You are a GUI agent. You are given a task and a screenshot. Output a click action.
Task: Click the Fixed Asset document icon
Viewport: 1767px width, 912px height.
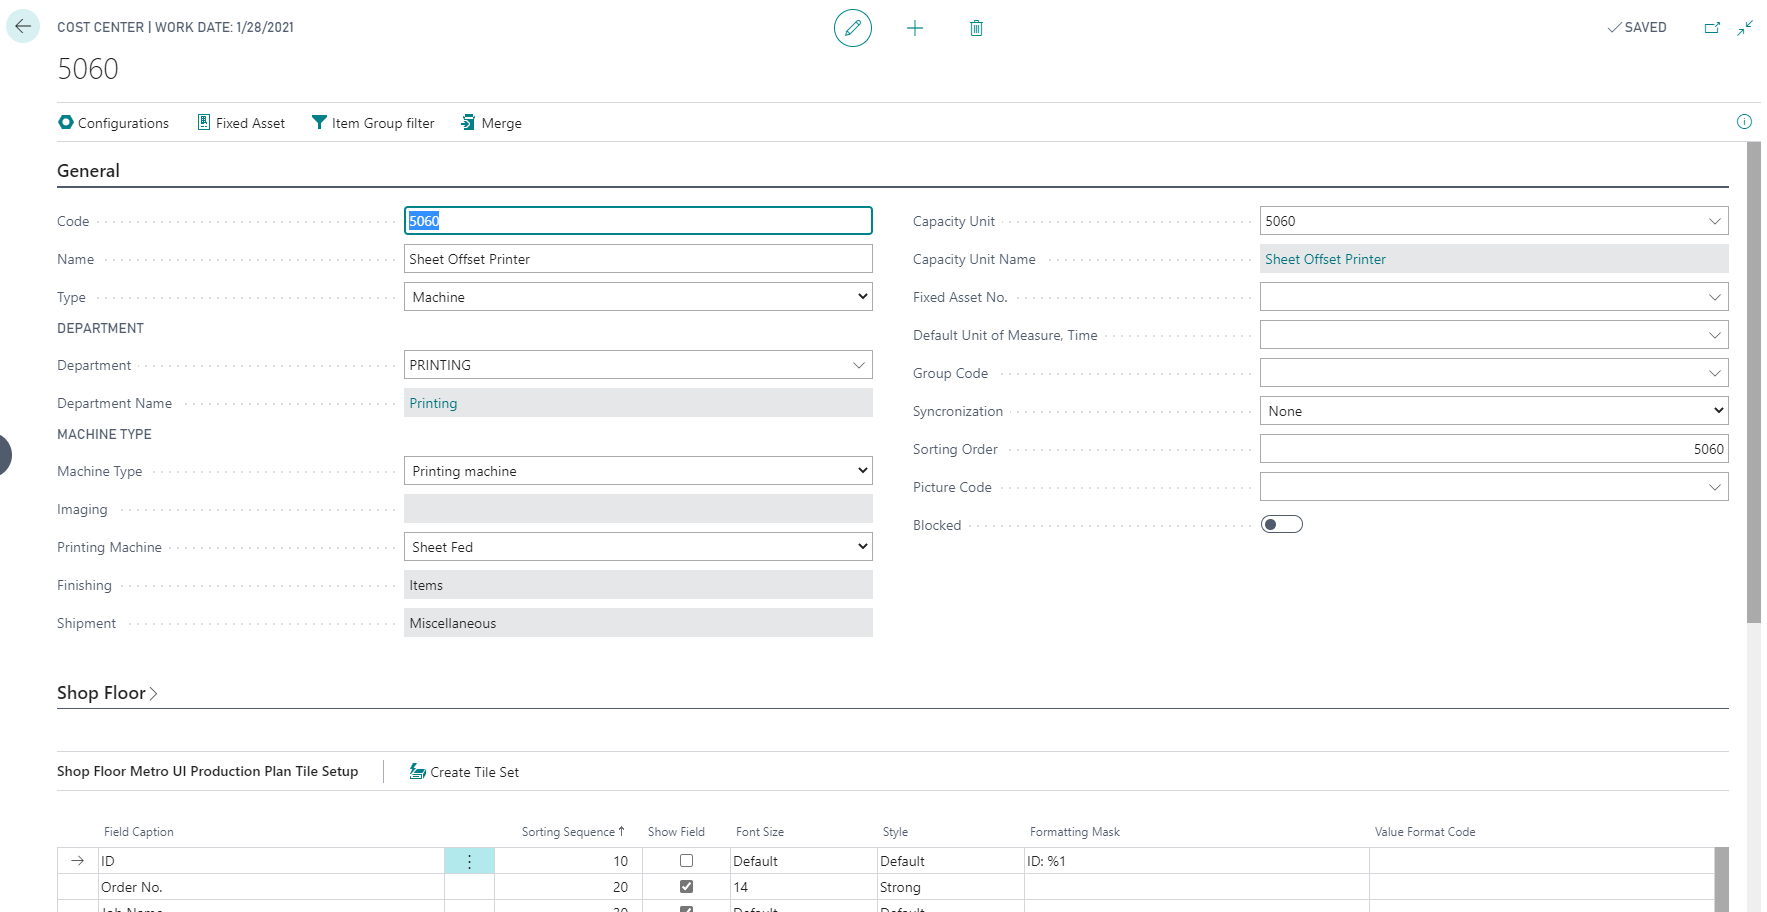pos(204,122)
